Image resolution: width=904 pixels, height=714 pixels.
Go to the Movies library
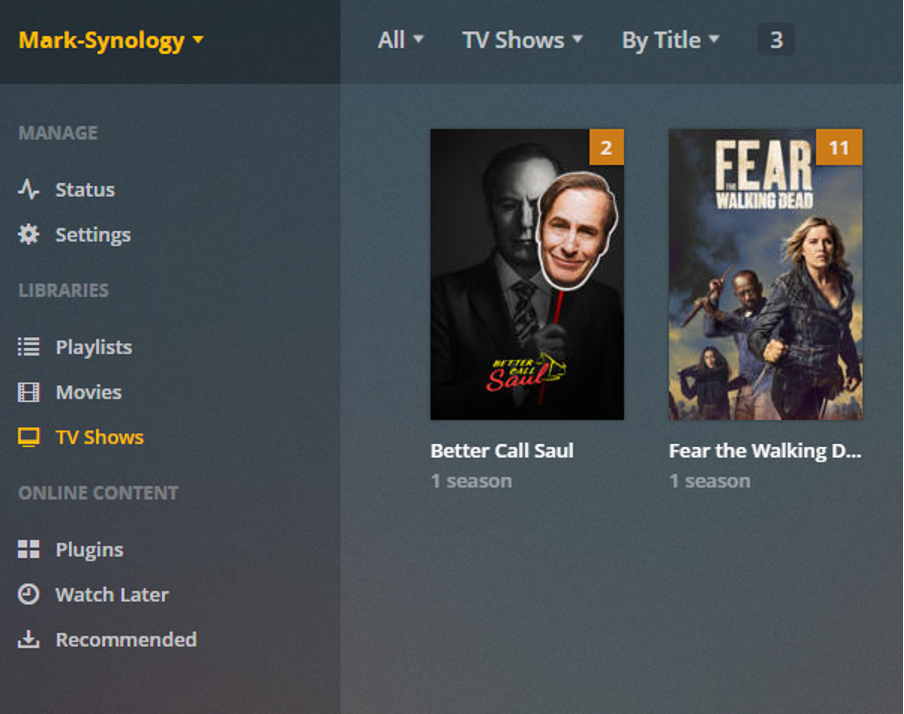tap(88, 392)
